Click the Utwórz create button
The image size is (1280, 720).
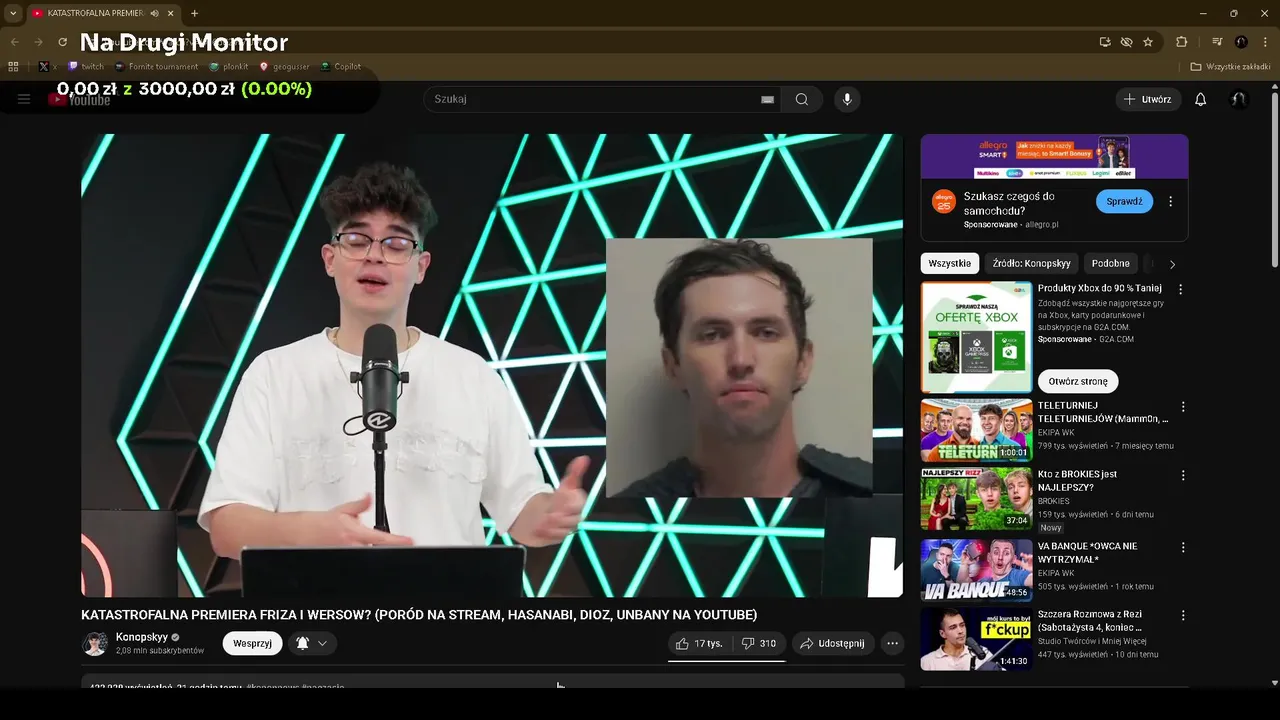point(1148,99)
